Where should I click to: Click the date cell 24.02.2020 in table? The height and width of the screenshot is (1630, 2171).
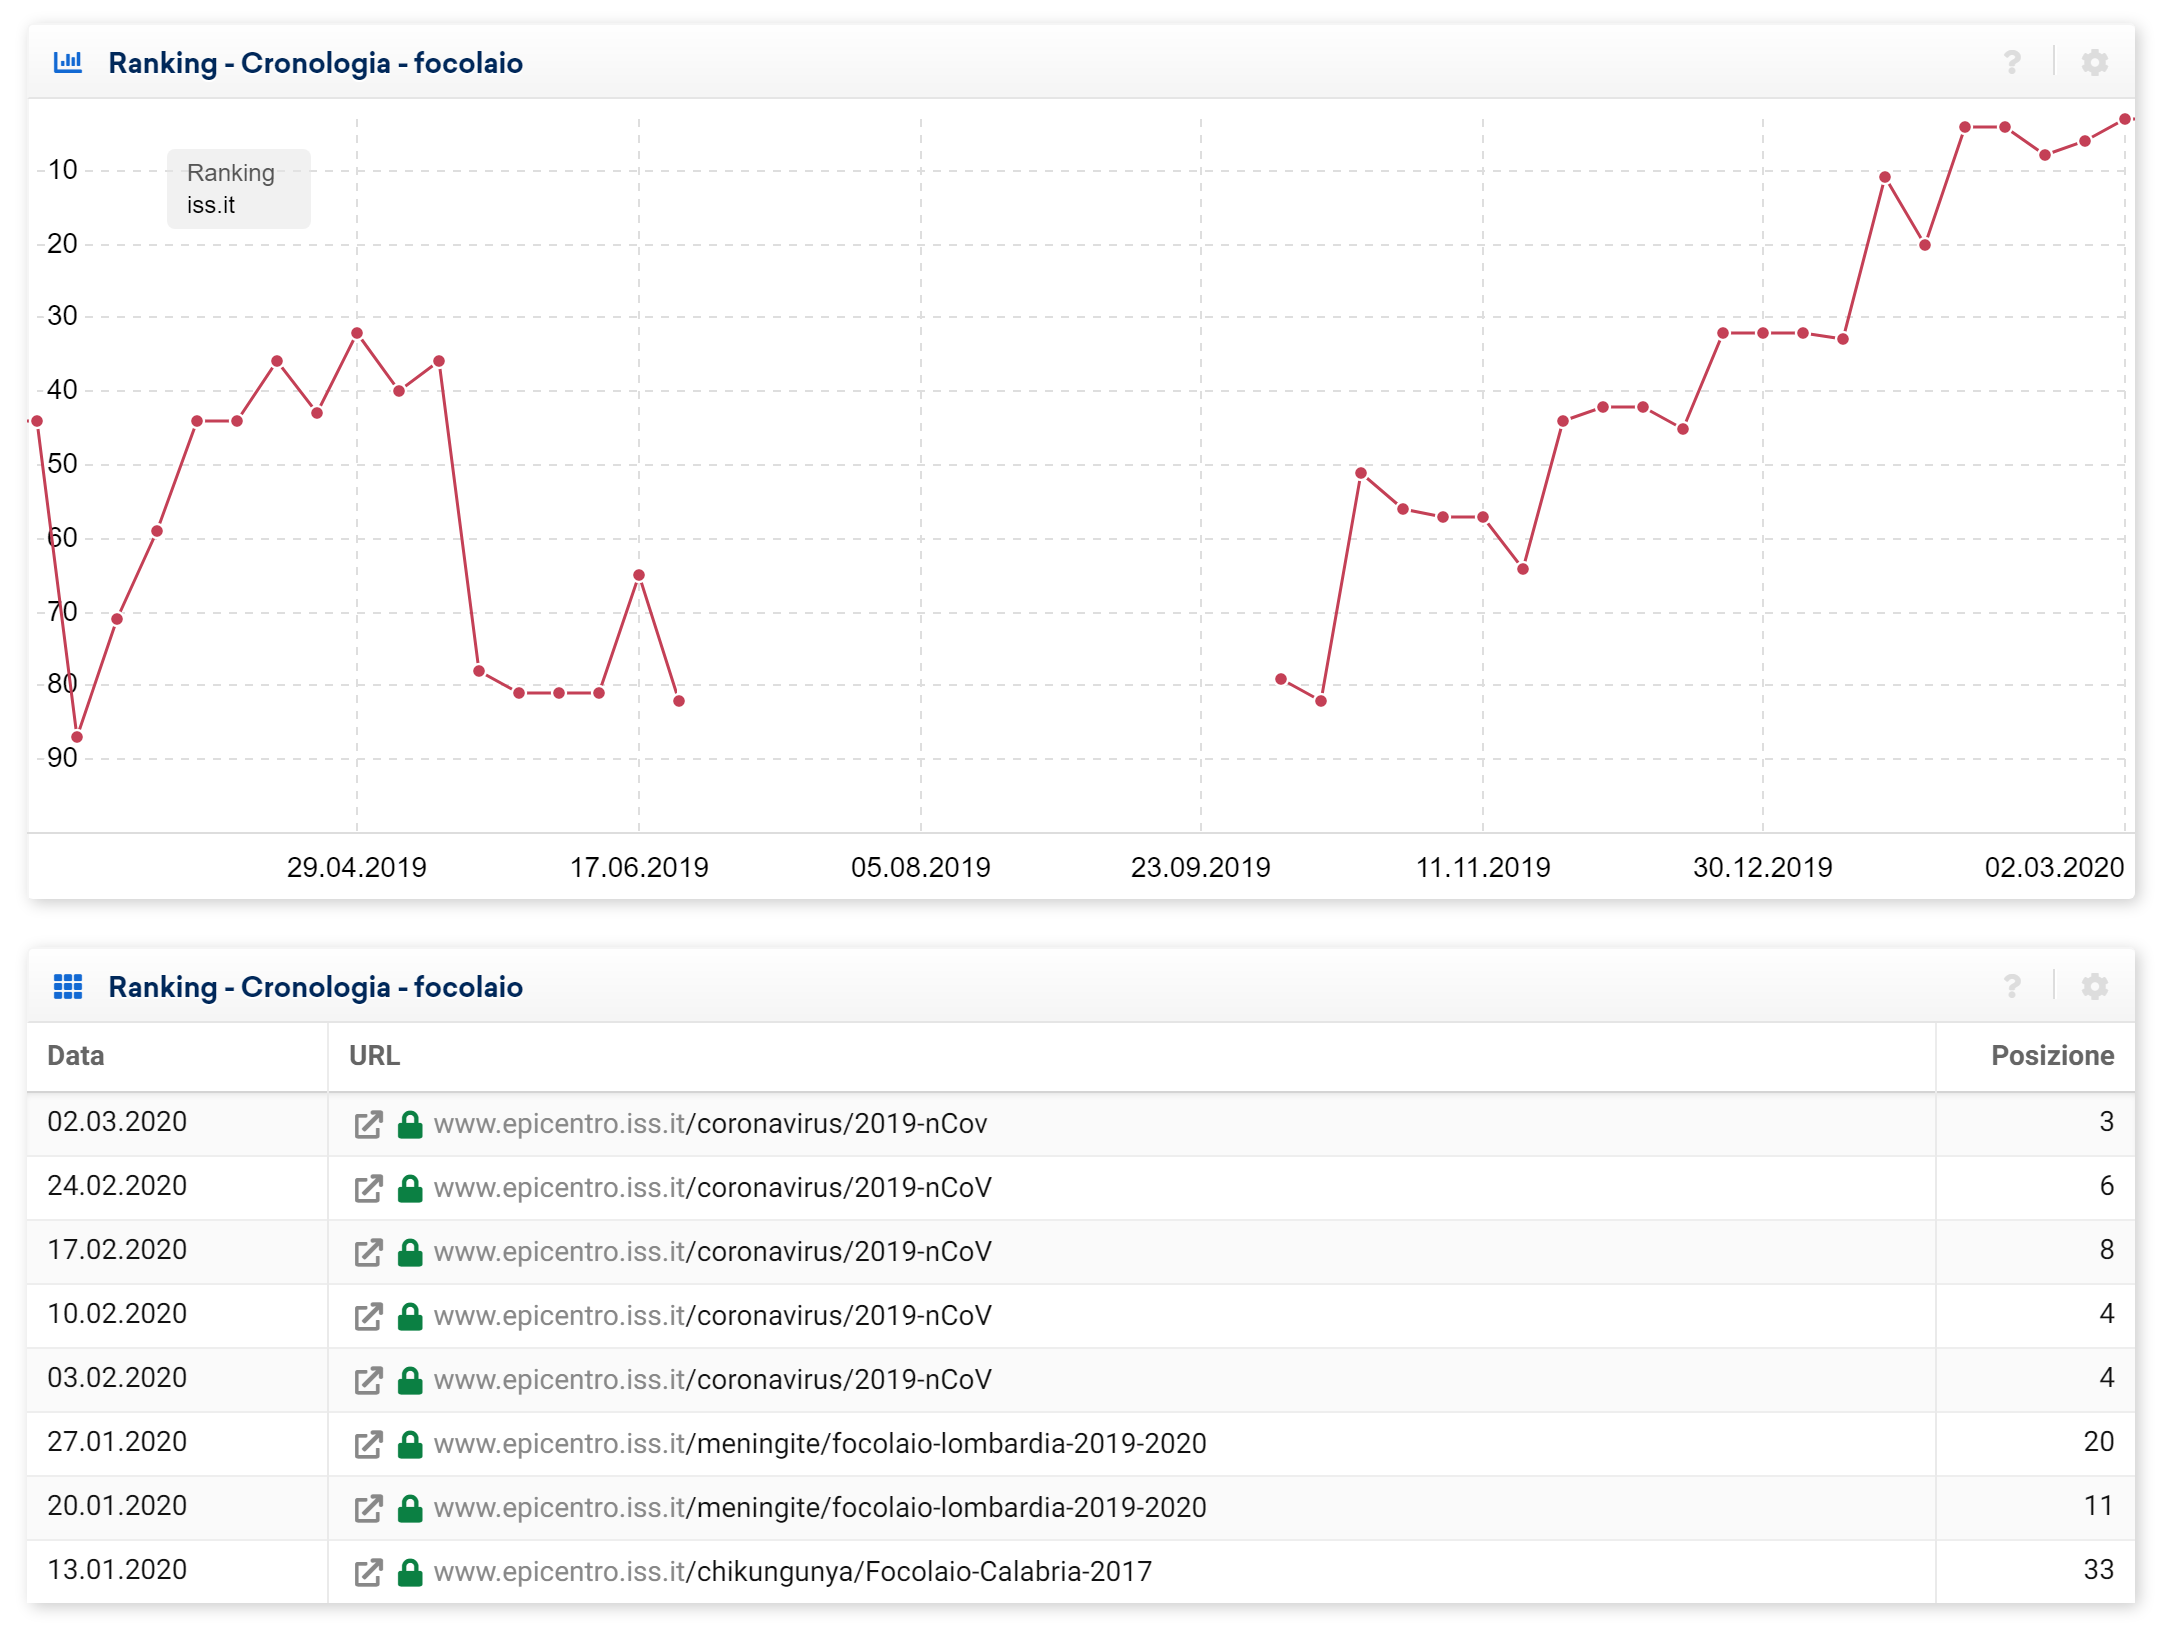click(117, 1186)
